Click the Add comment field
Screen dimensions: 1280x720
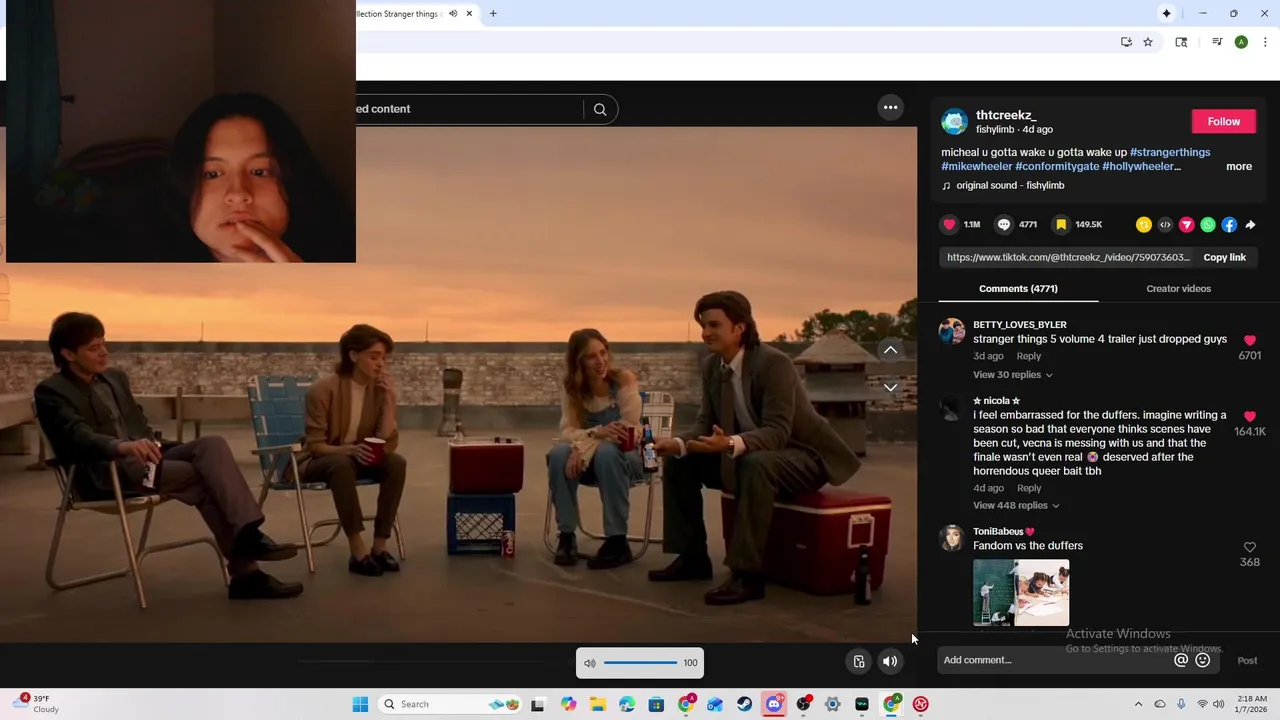click(x=1055, y=660)
